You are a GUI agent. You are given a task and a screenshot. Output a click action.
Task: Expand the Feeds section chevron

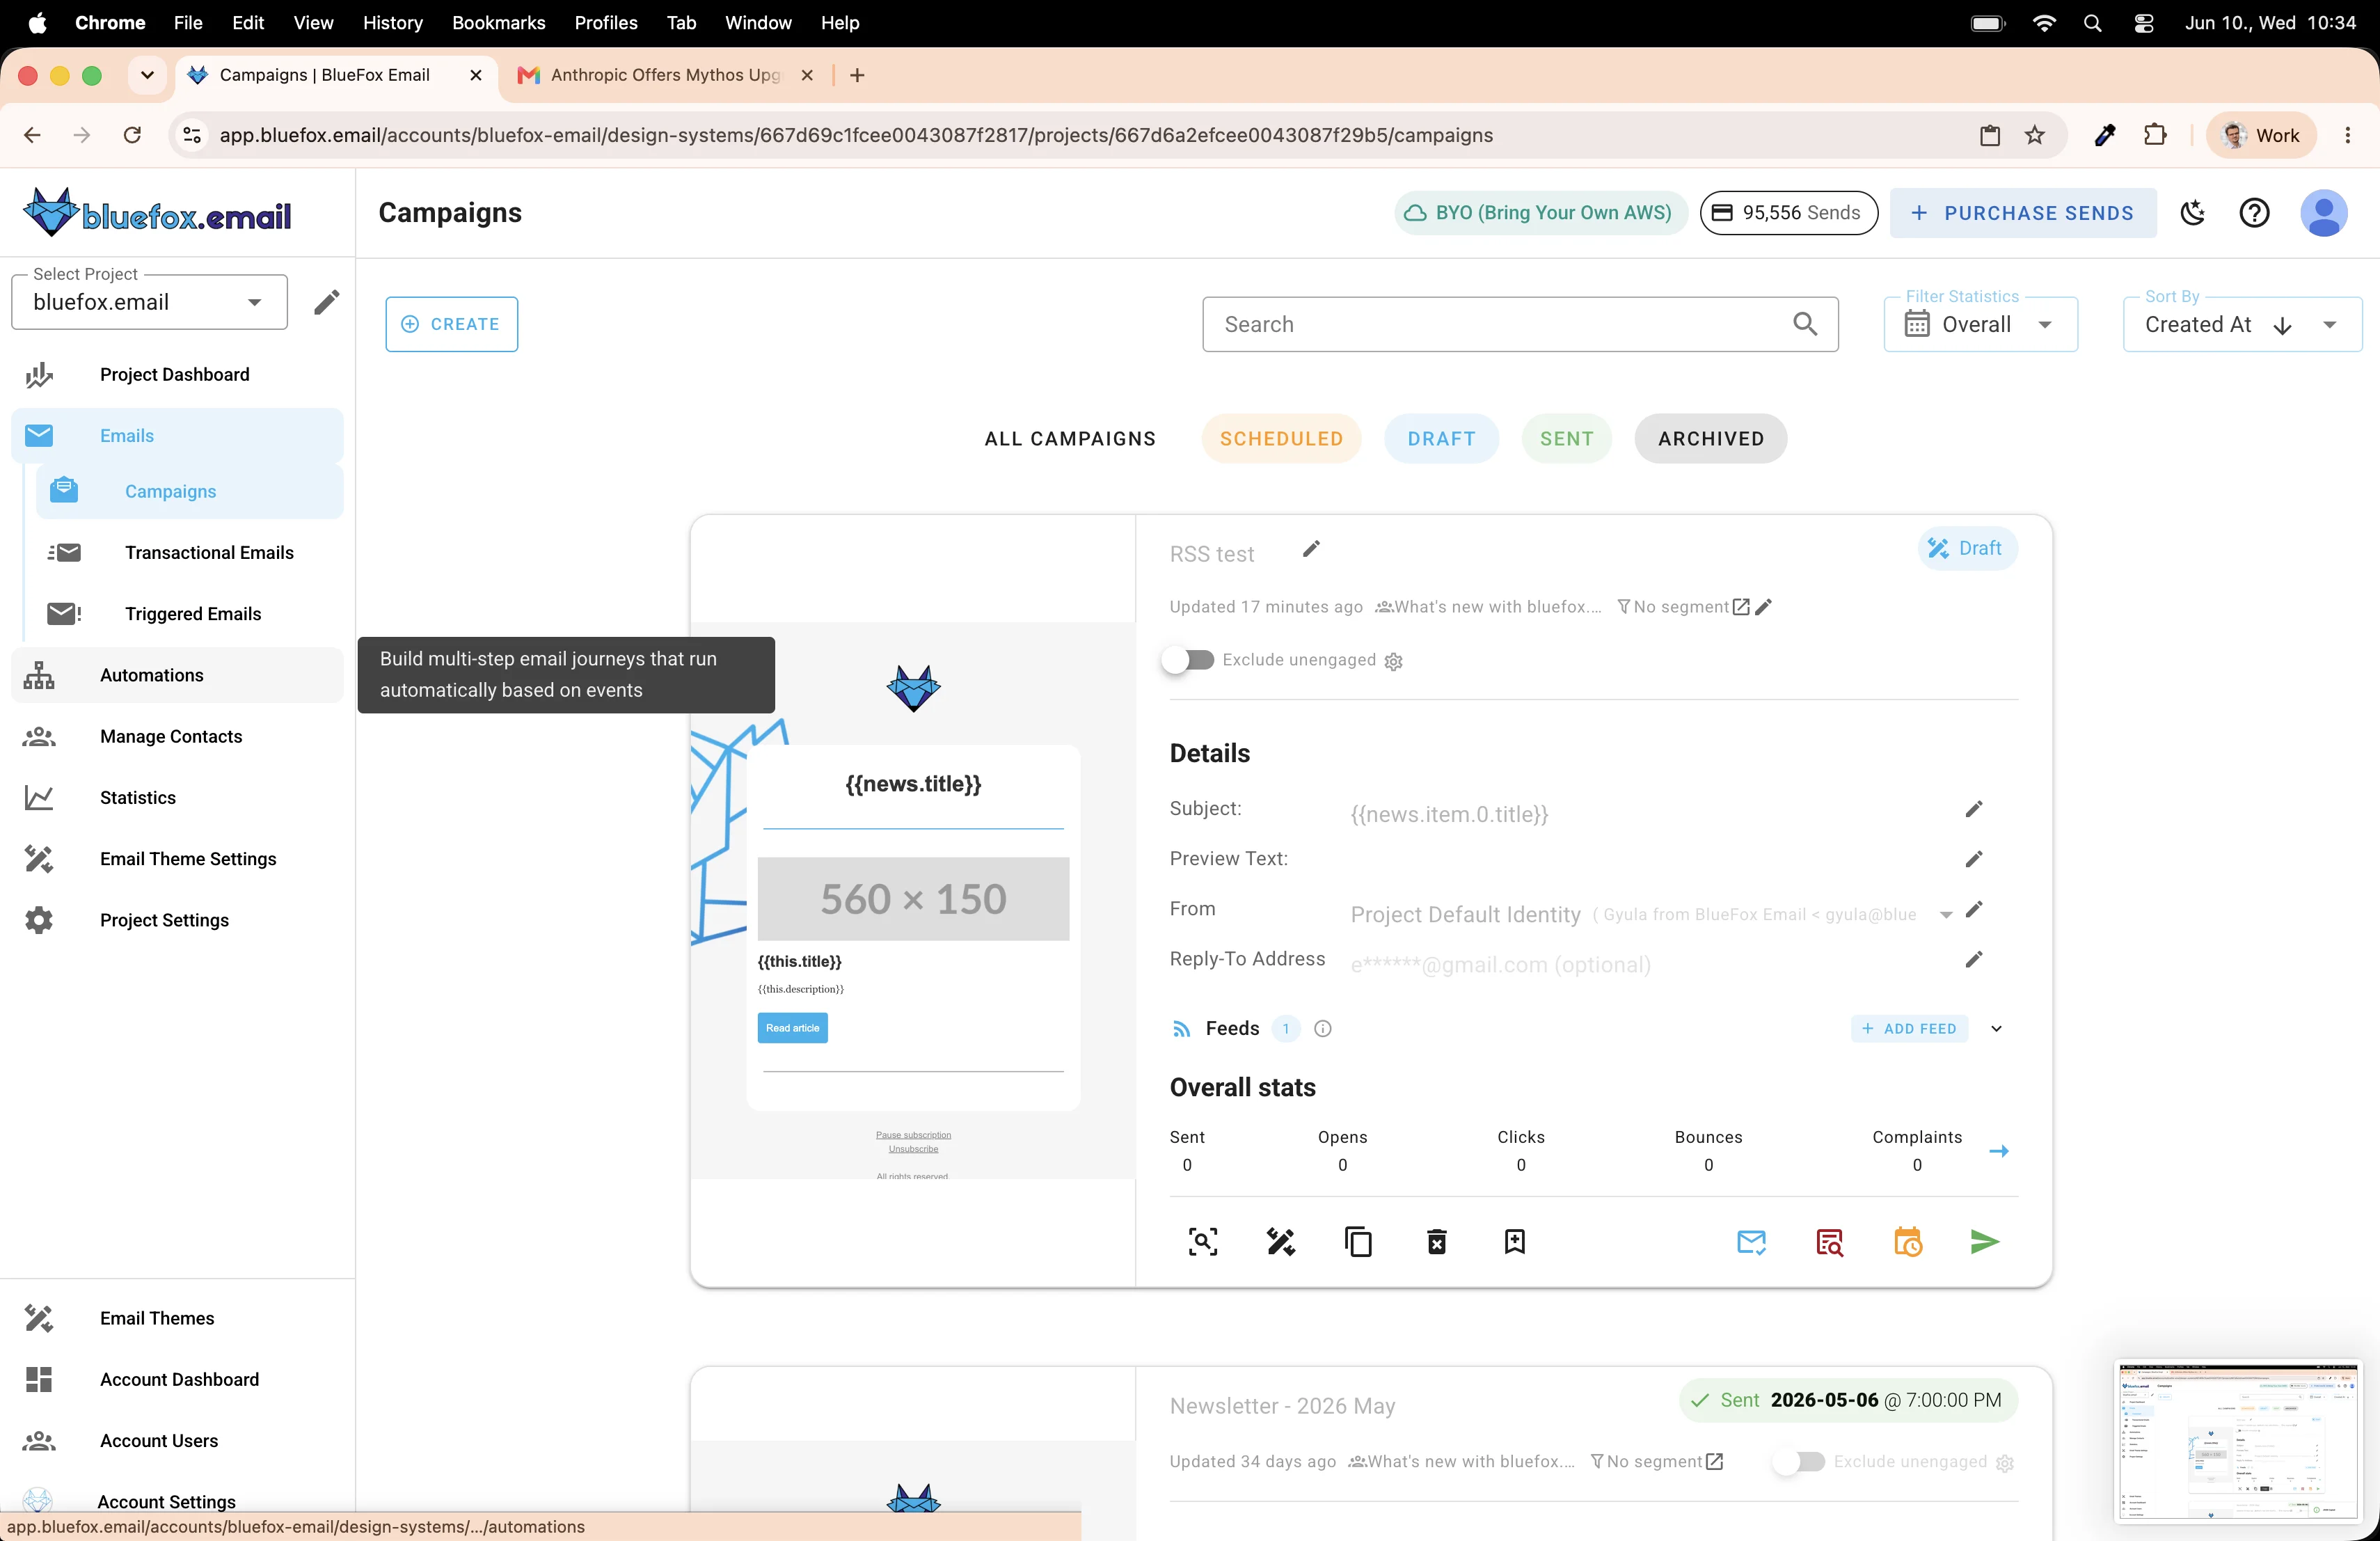pos(1996,1028)
